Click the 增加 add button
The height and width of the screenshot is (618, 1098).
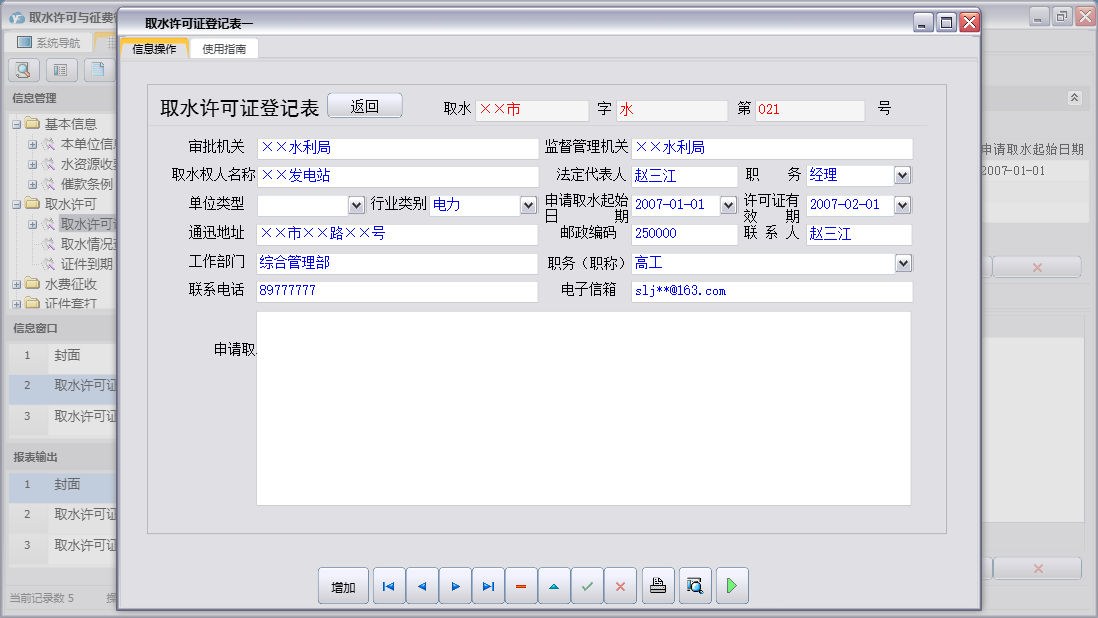pos(343,586)
